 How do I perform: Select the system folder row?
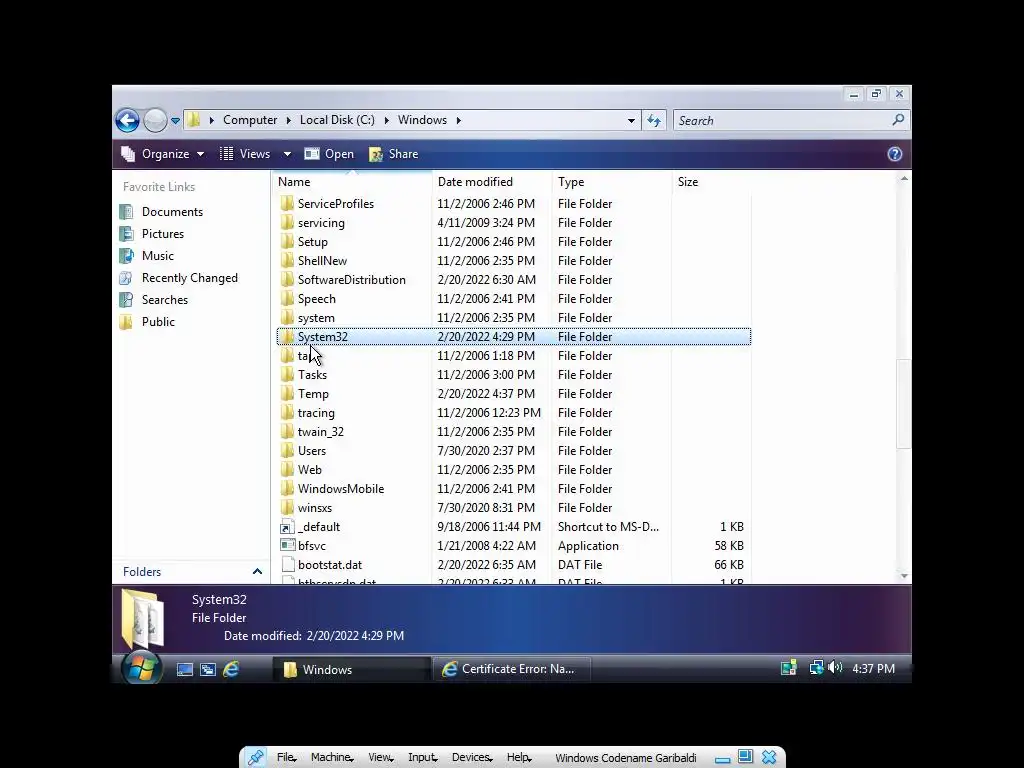pyautogui.click(x=514, y=317)
